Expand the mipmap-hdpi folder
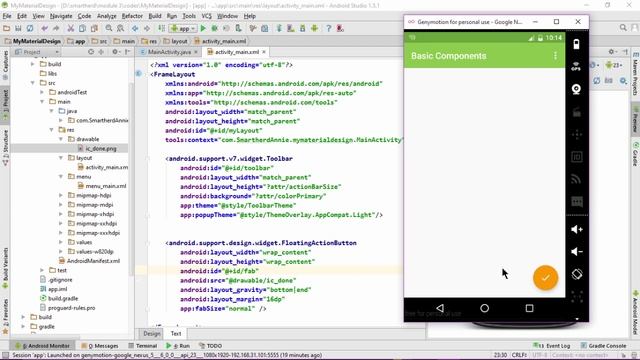This screenshot has height=360, width=640. [61, 195]
